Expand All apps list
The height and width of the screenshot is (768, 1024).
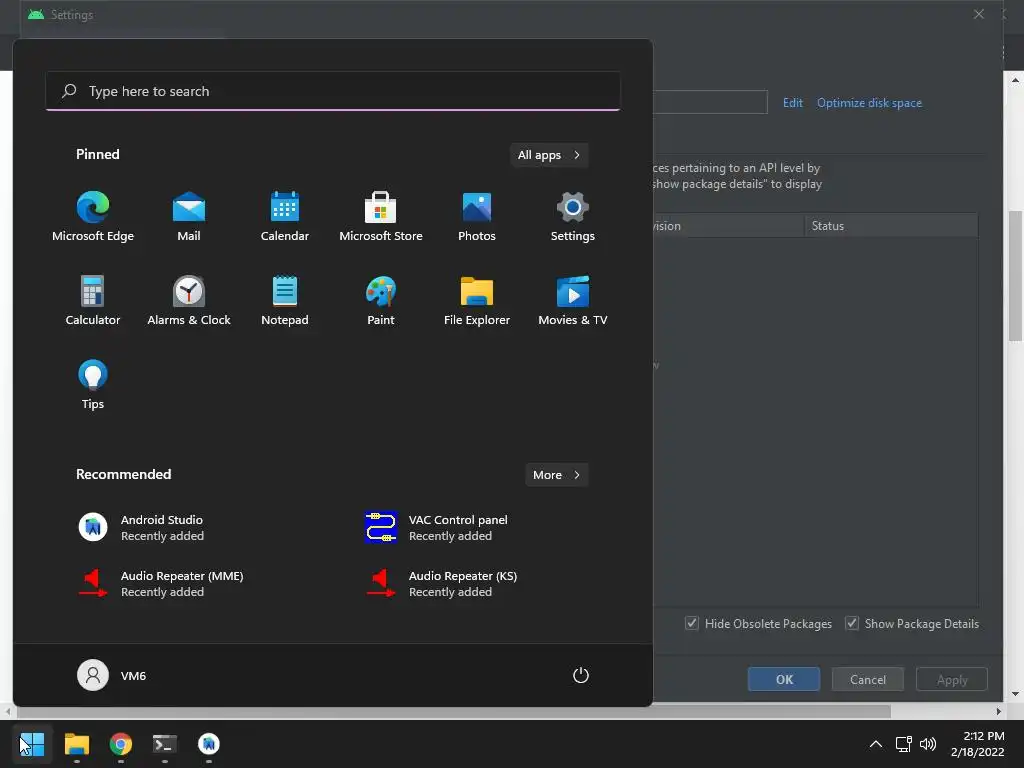point(549,155)
